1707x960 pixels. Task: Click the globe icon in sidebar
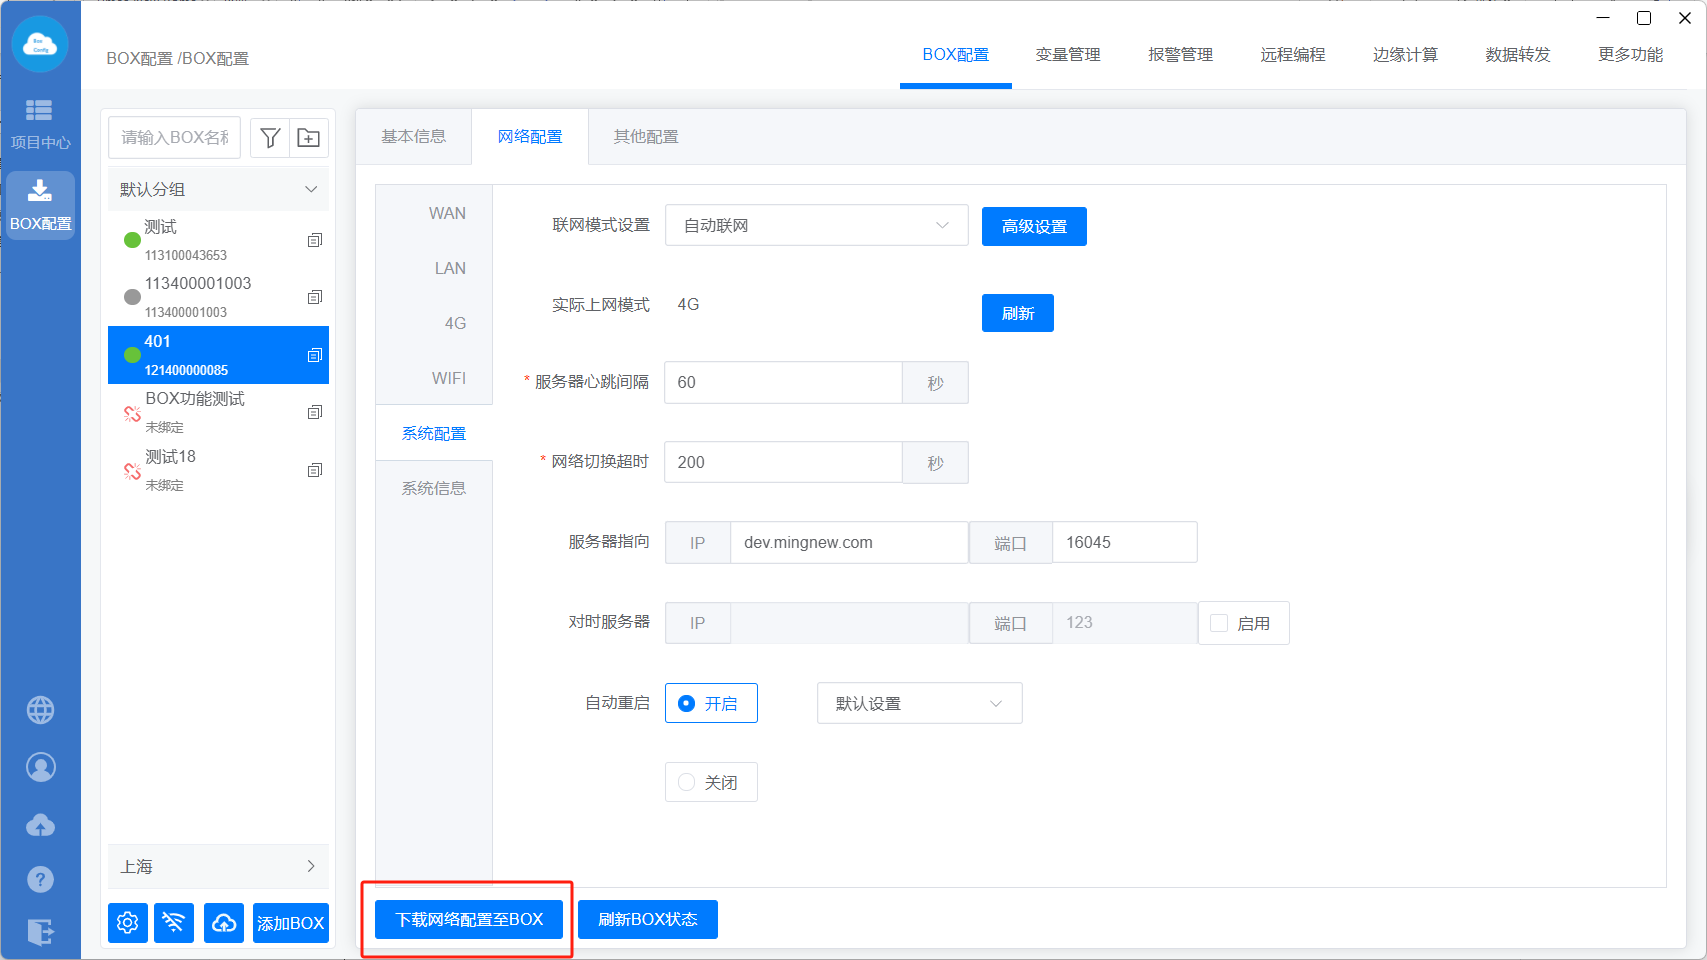point(40,710)
